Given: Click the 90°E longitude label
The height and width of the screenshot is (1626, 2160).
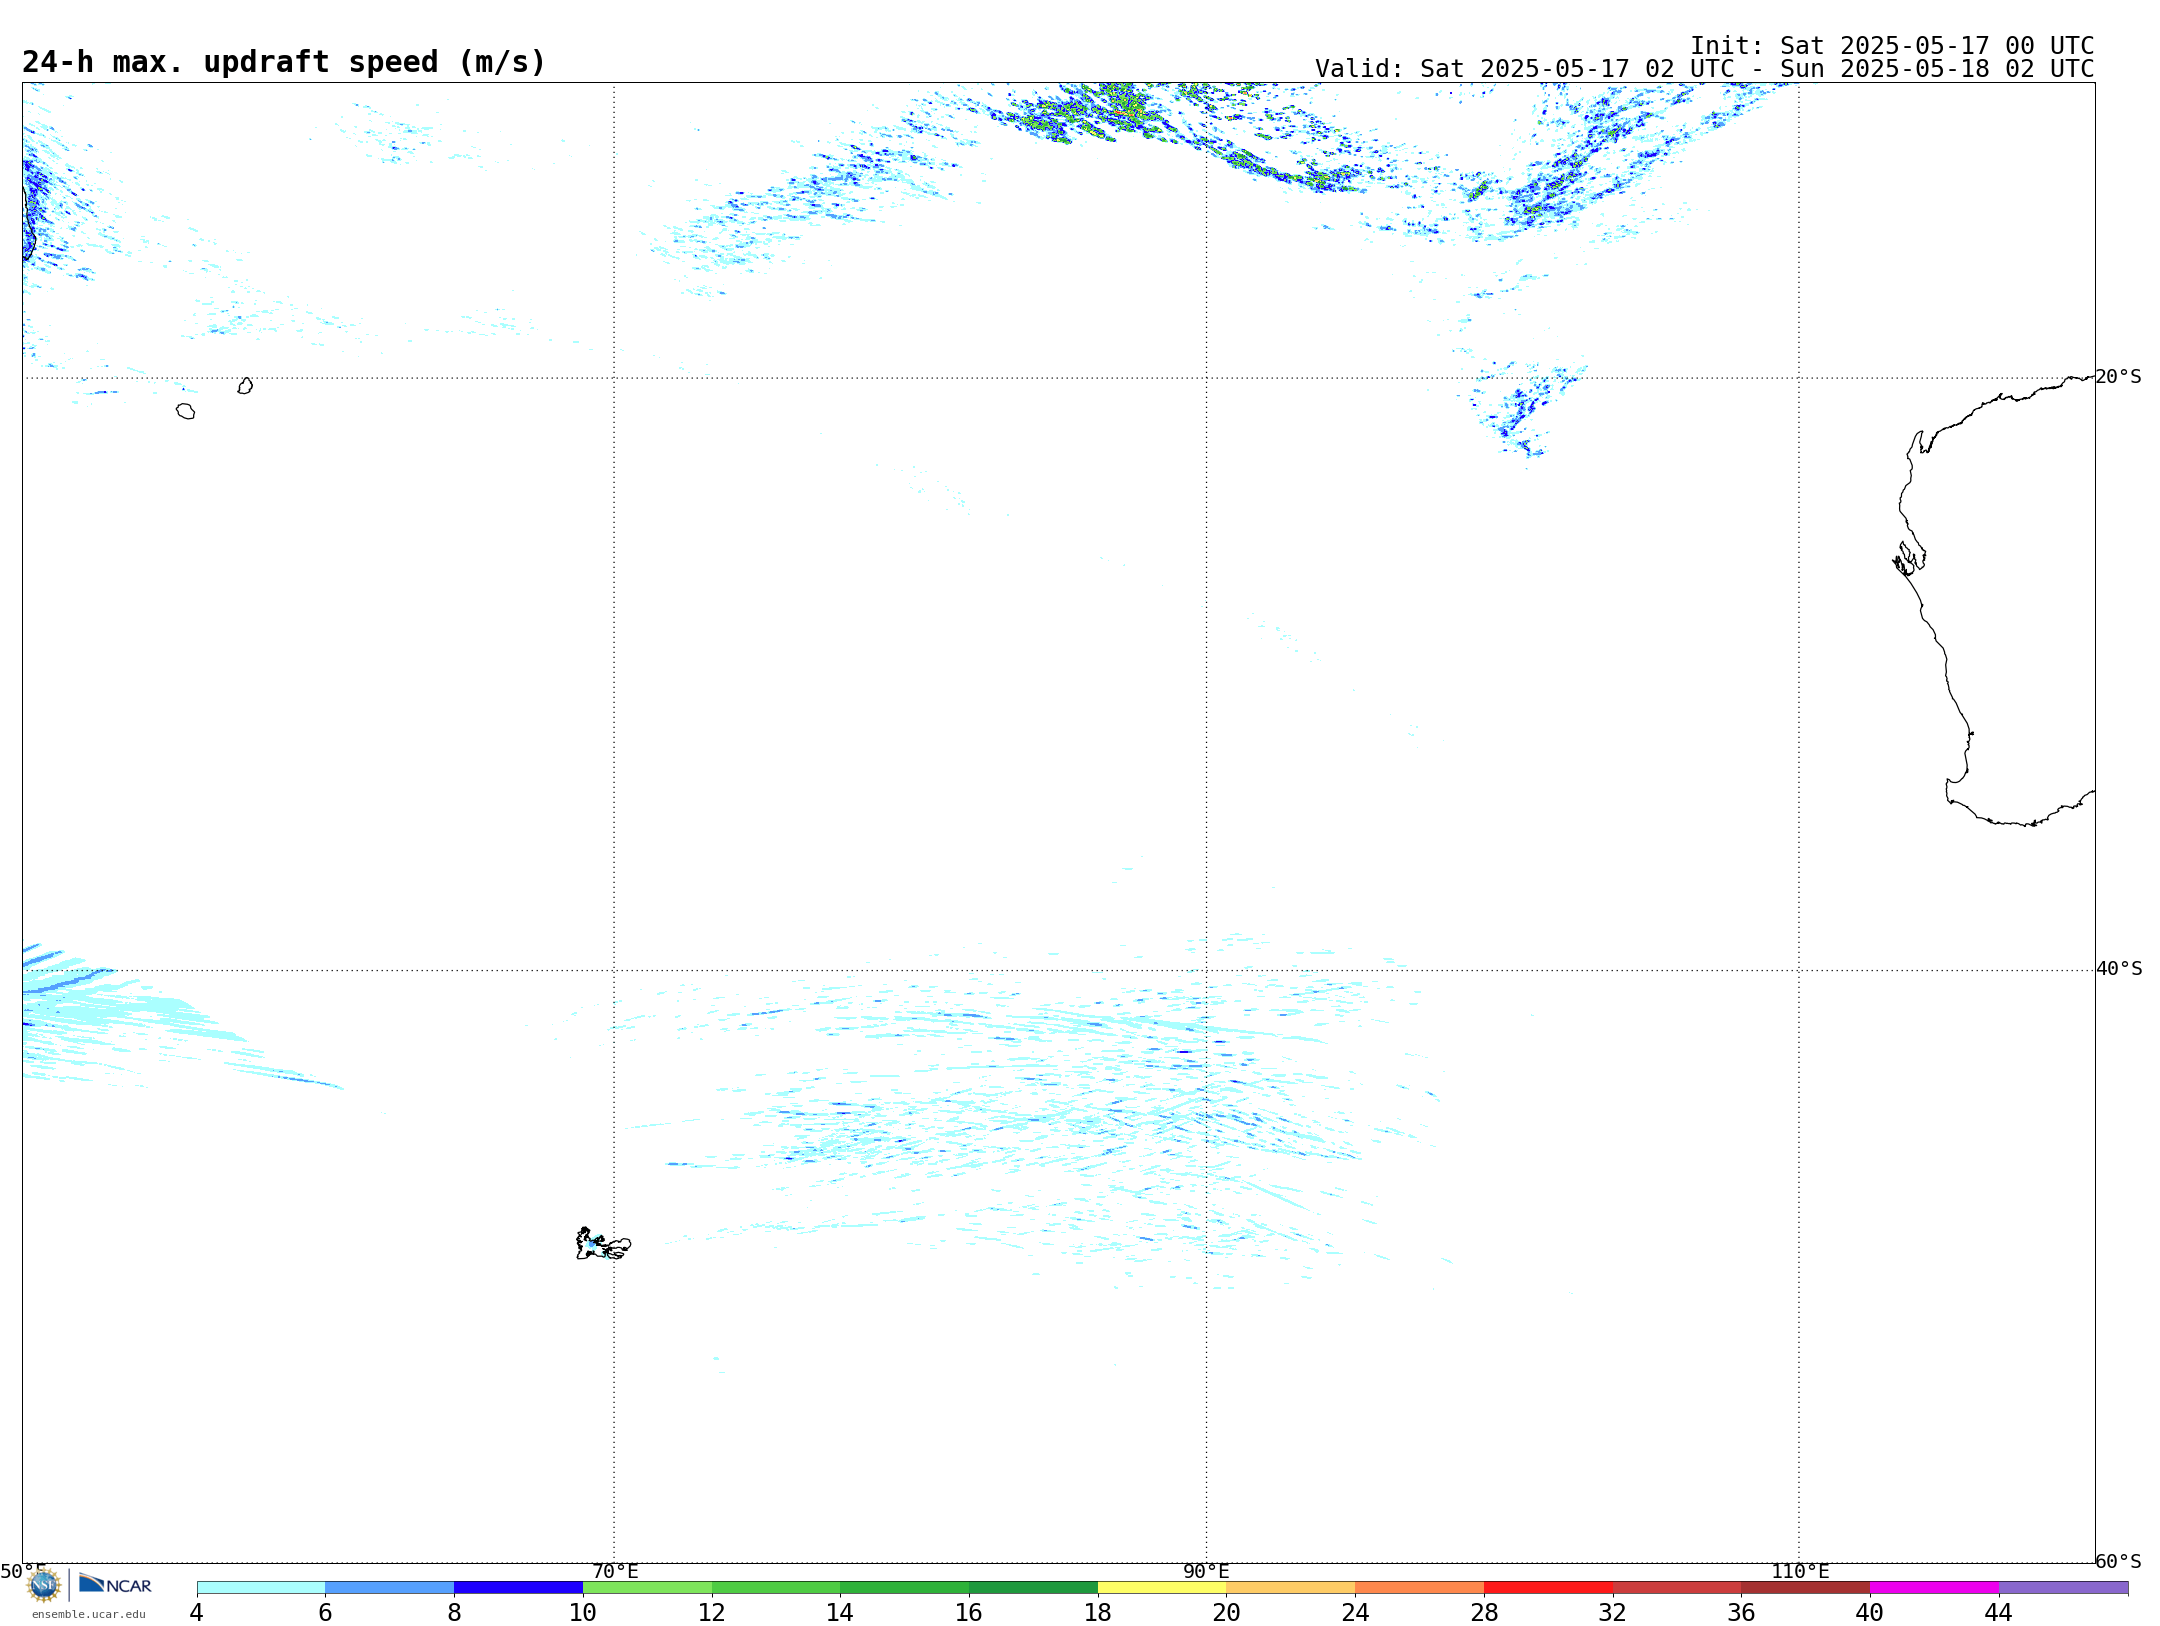Looking at the screenshot, I should point(1206,1571).
